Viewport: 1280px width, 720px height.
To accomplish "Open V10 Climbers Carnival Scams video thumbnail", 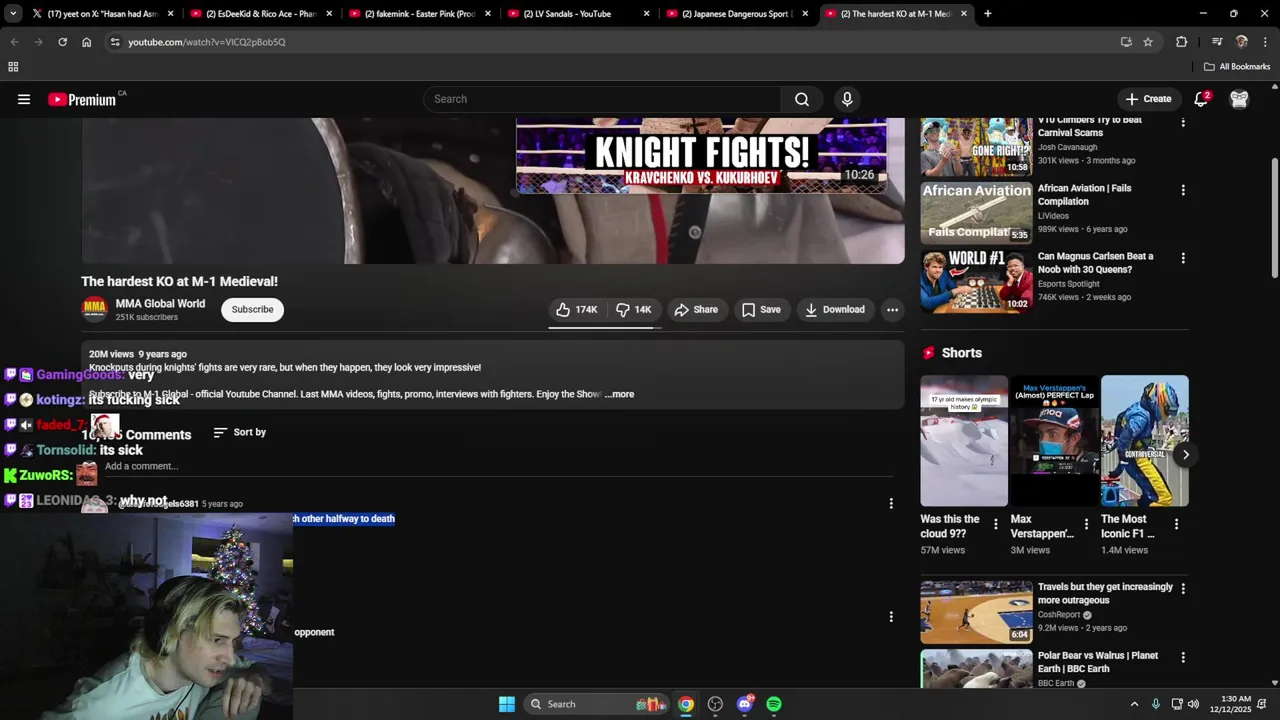I will coord(976,147).
